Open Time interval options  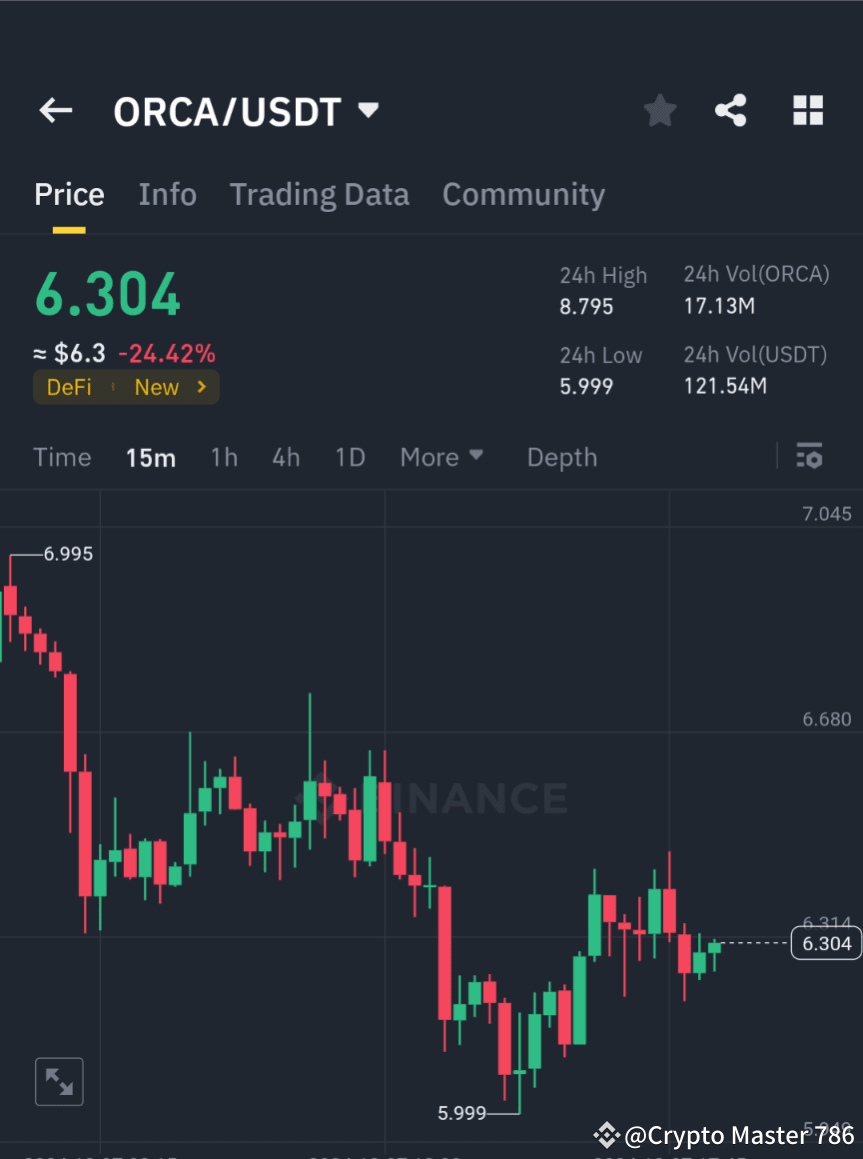coord(62,457)
